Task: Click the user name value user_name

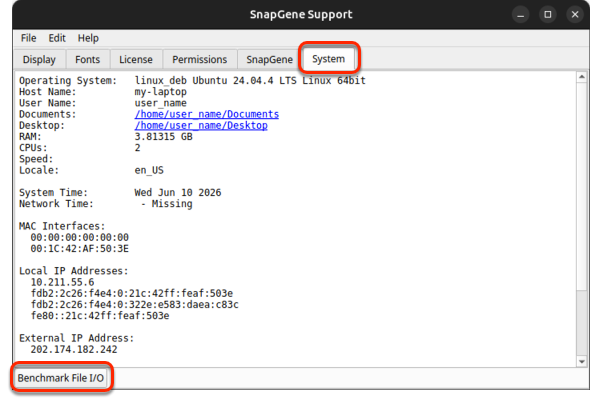Action: point(161,103)
